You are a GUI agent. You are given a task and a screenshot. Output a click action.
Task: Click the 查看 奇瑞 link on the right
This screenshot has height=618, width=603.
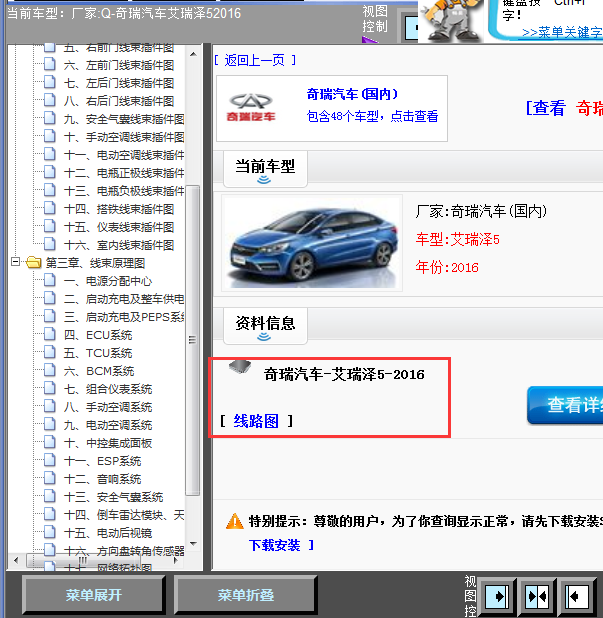[564, 108]
